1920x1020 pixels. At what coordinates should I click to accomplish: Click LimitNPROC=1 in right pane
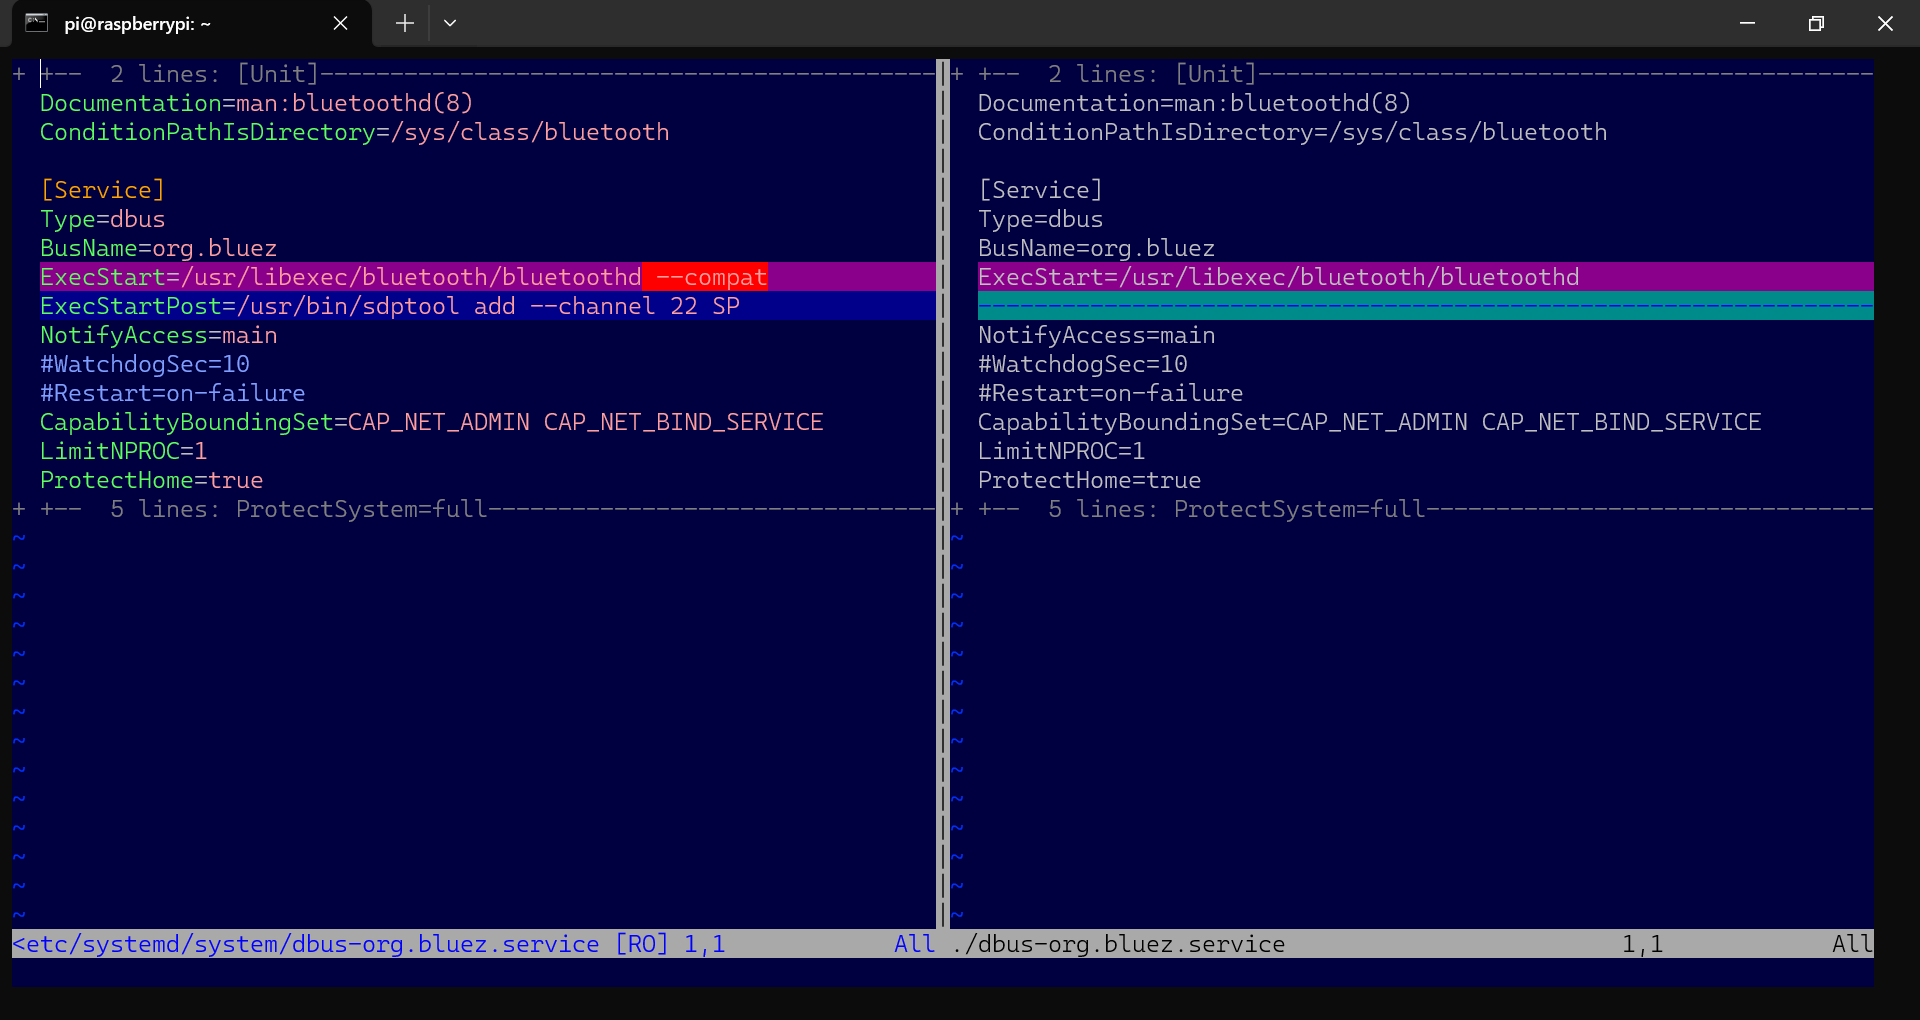pyautogui.click(x=1061, y=451)
